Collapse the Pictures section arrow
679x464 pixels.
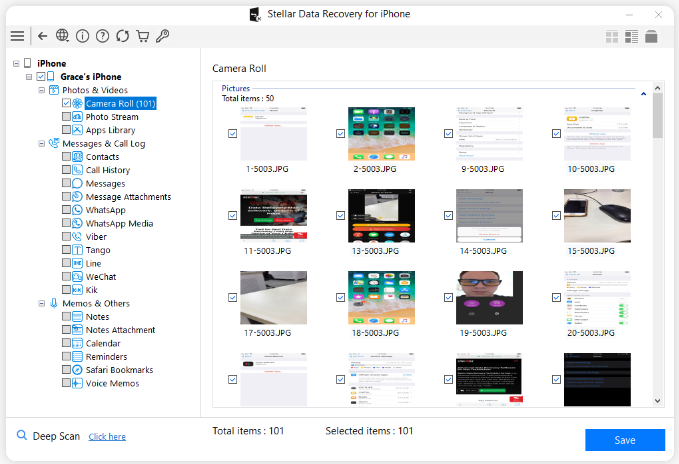(x=643, y=93)
